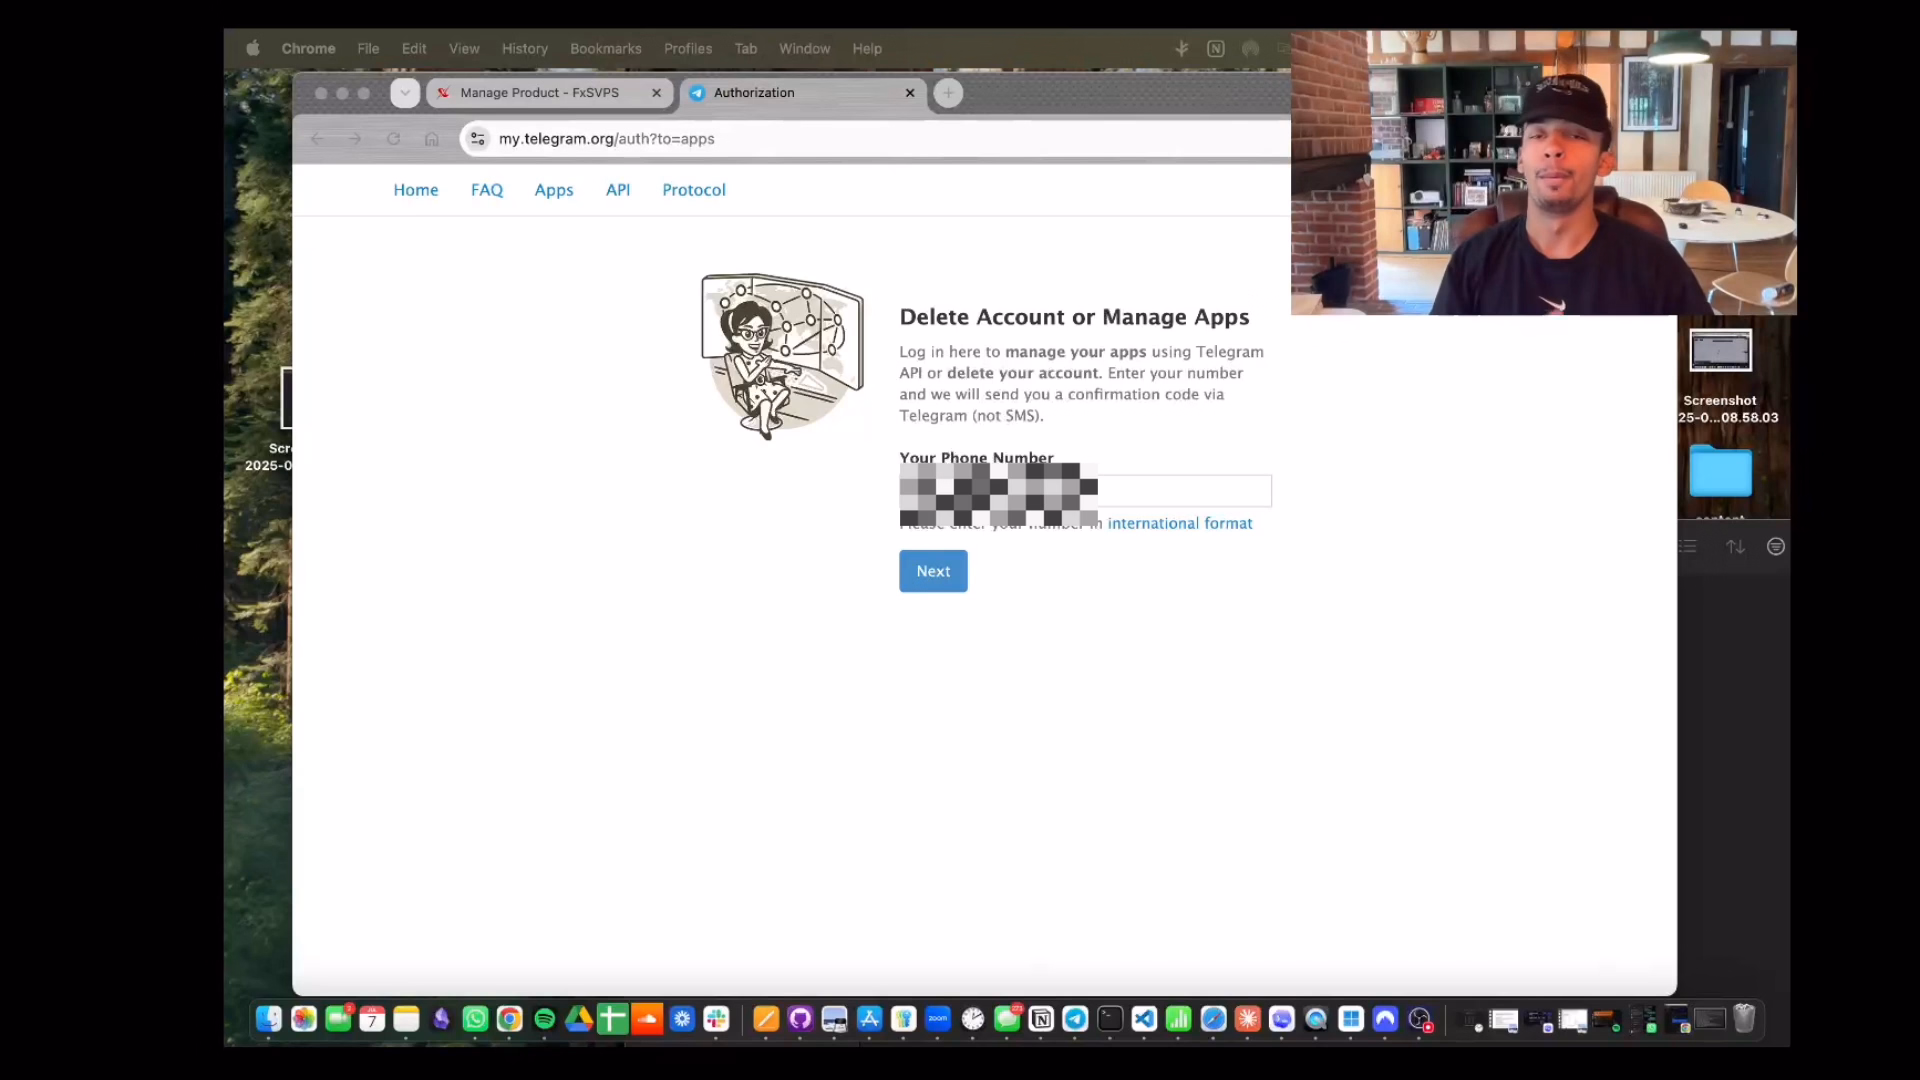
Task: Open Visual Studio Code in the dock
Action: (1144, 1019)
